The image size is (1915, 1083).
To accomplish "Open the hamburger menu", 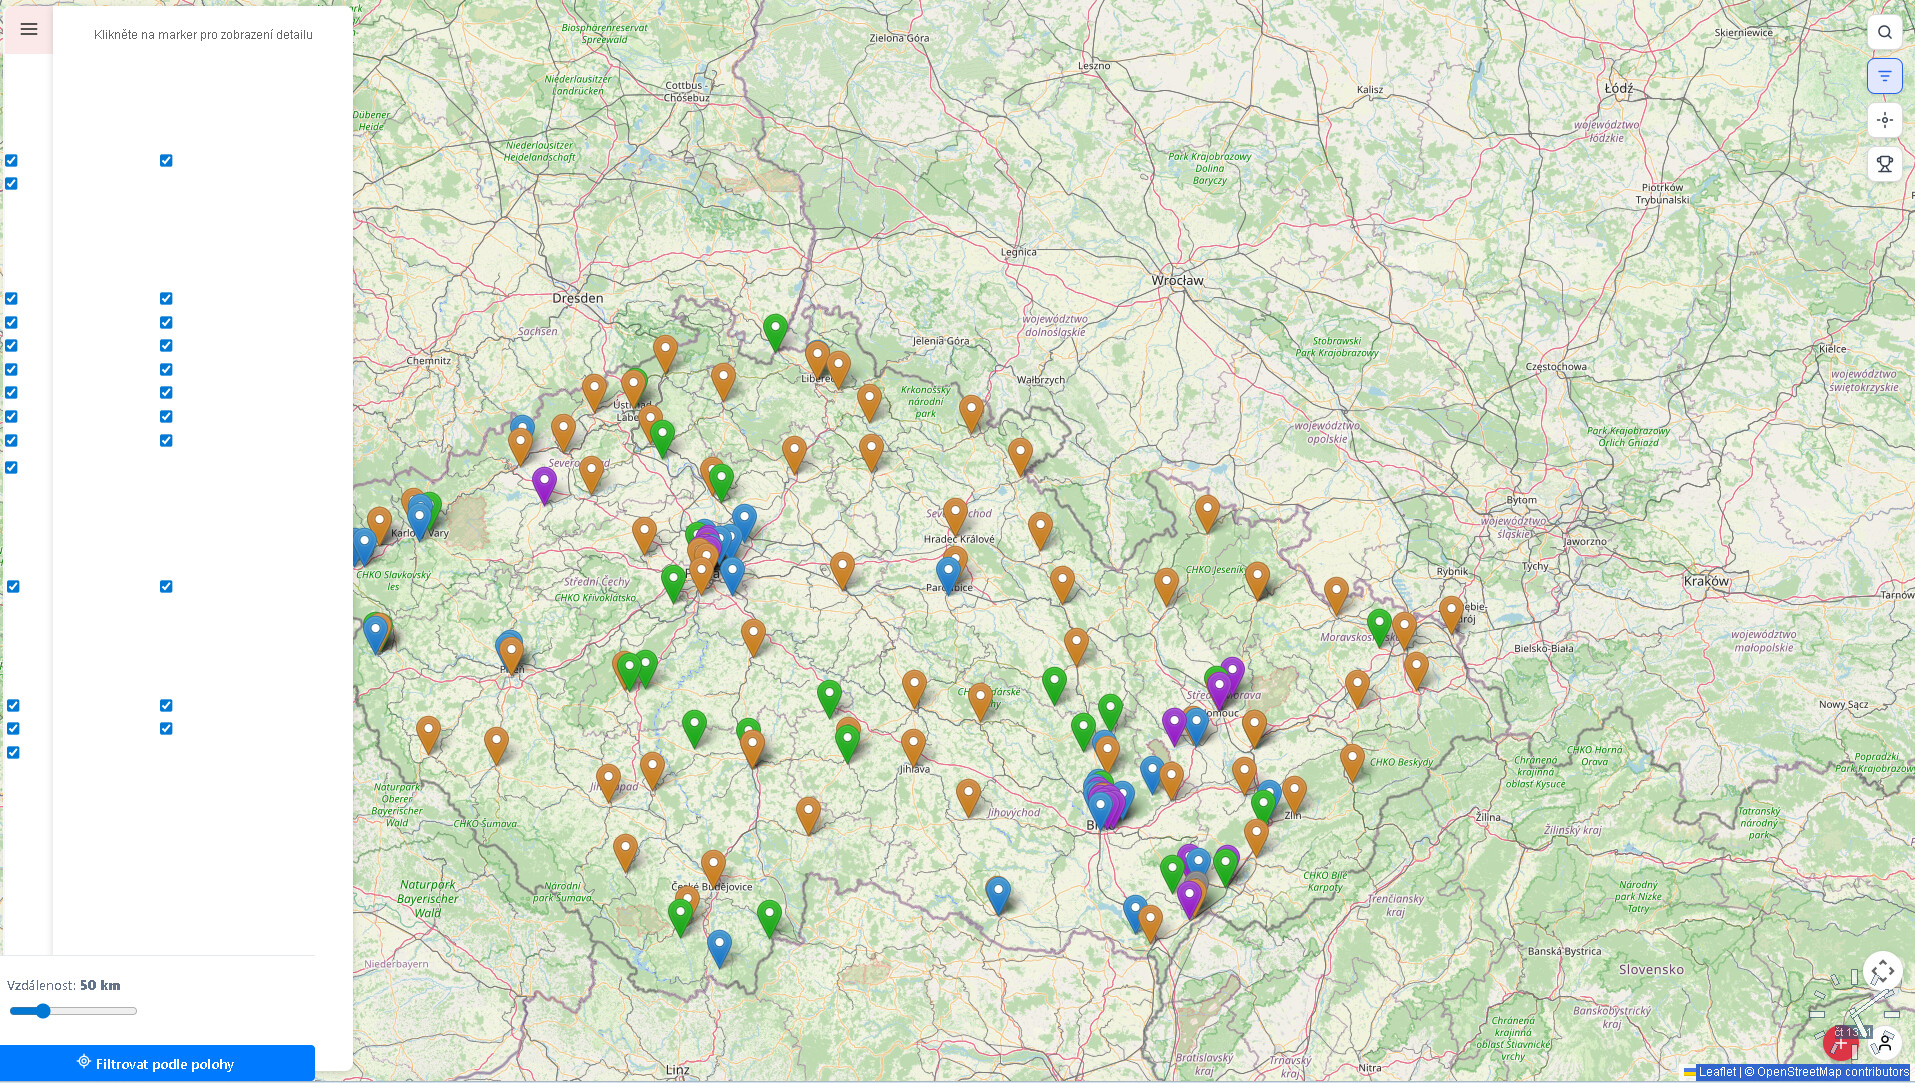I will tap(29, 30).
